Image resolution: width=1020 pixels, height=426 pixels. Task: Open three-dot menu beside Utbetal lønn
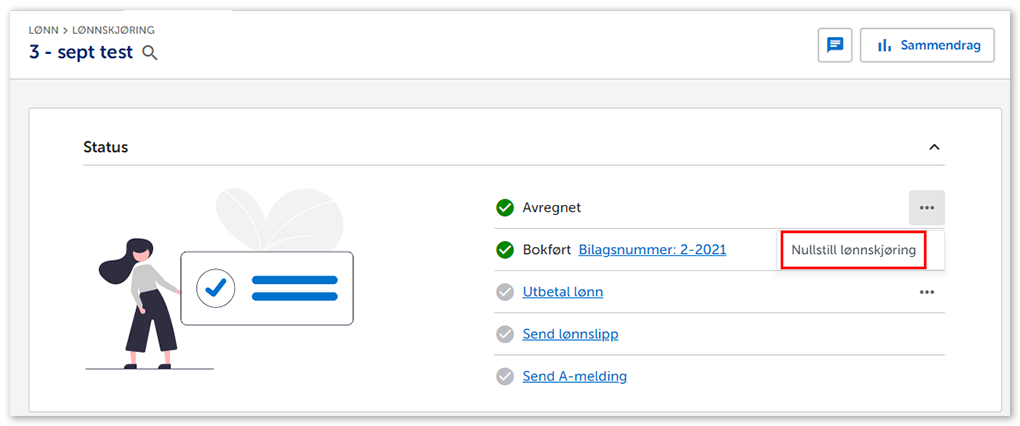[x=927, y=292]
